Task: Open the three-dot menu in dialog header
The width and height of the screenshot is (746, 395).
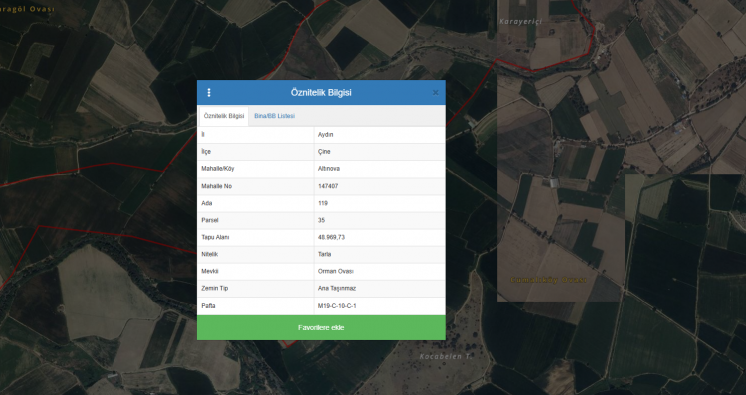Action: coord(209,93)
